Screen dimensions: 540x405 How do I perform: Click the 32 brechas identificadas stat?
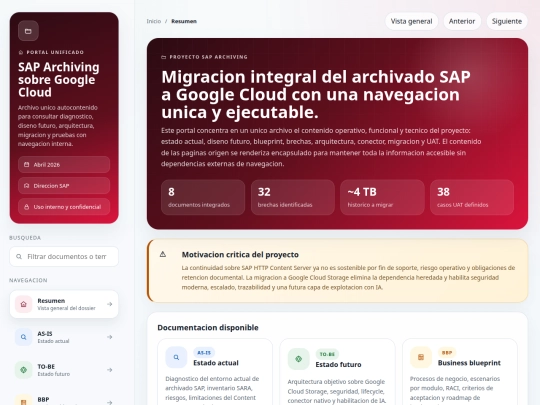293,197
